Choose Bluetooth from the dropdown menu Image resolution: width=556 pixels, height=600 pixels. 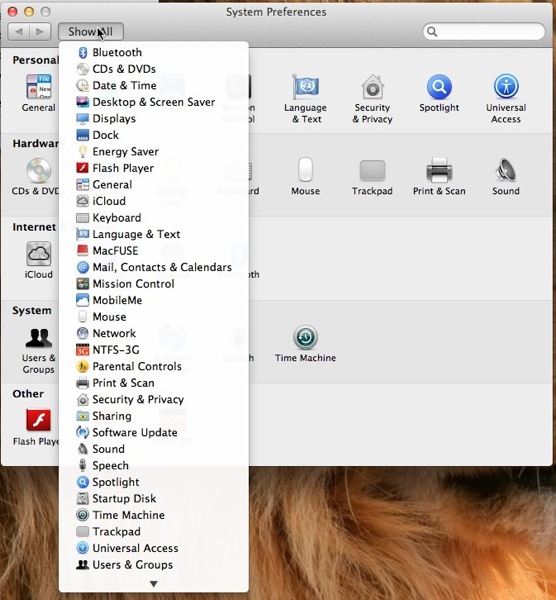(154, 52)
